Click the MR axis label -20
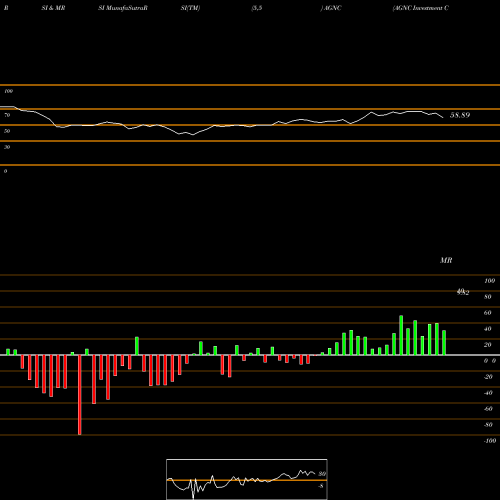This screenshot has height=500, width=500. click(x=488, y=377)
